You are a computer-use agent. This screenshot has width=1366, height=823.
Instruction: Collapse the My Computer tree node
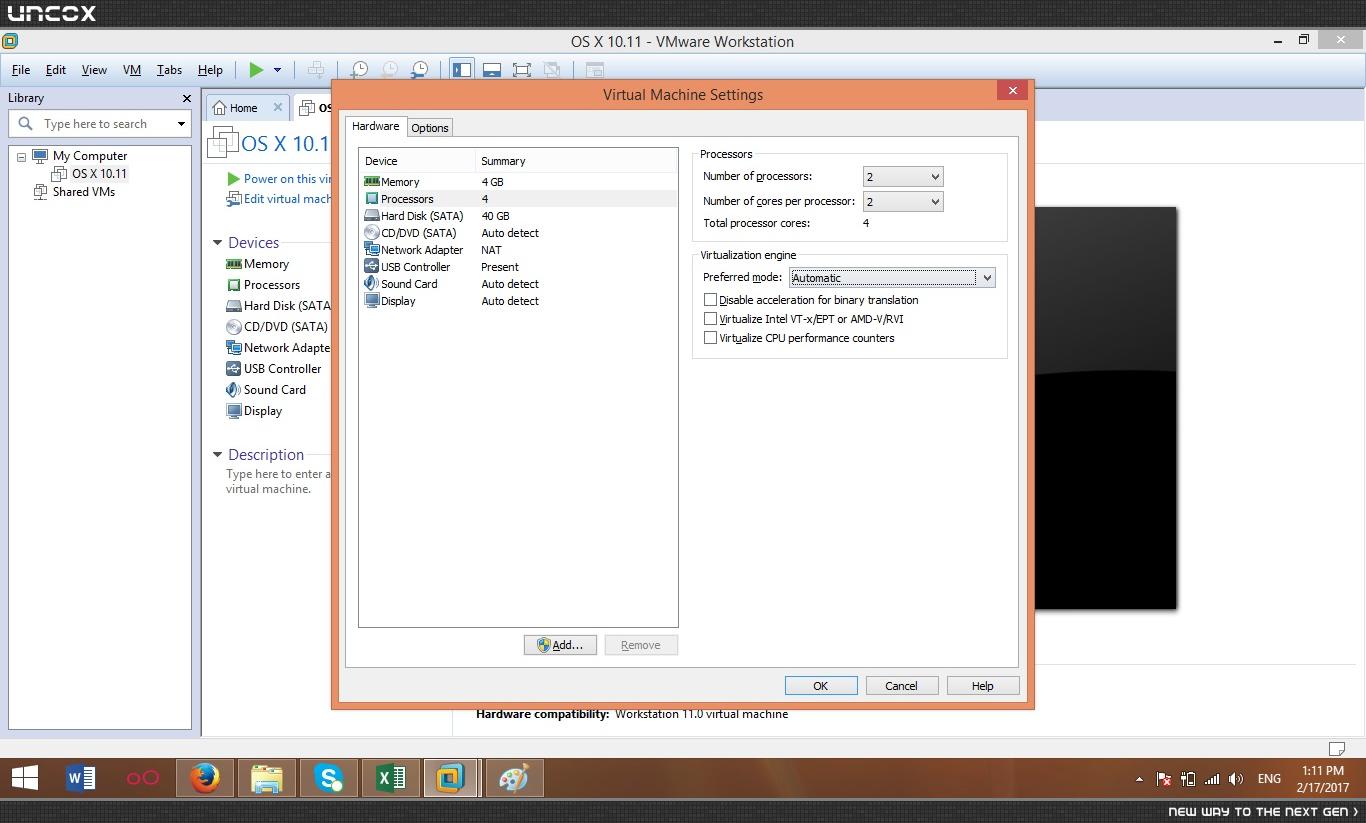tap(21, 157)
